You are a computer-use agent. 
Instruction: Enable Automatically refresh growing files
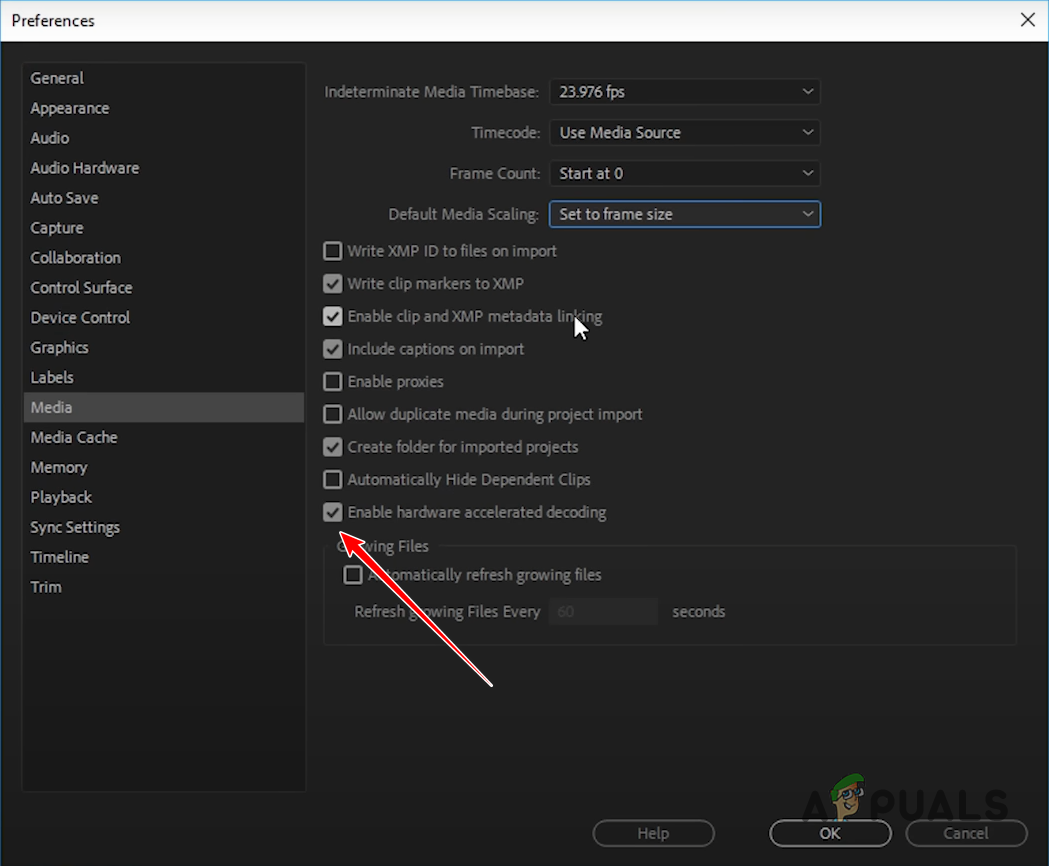353,574
